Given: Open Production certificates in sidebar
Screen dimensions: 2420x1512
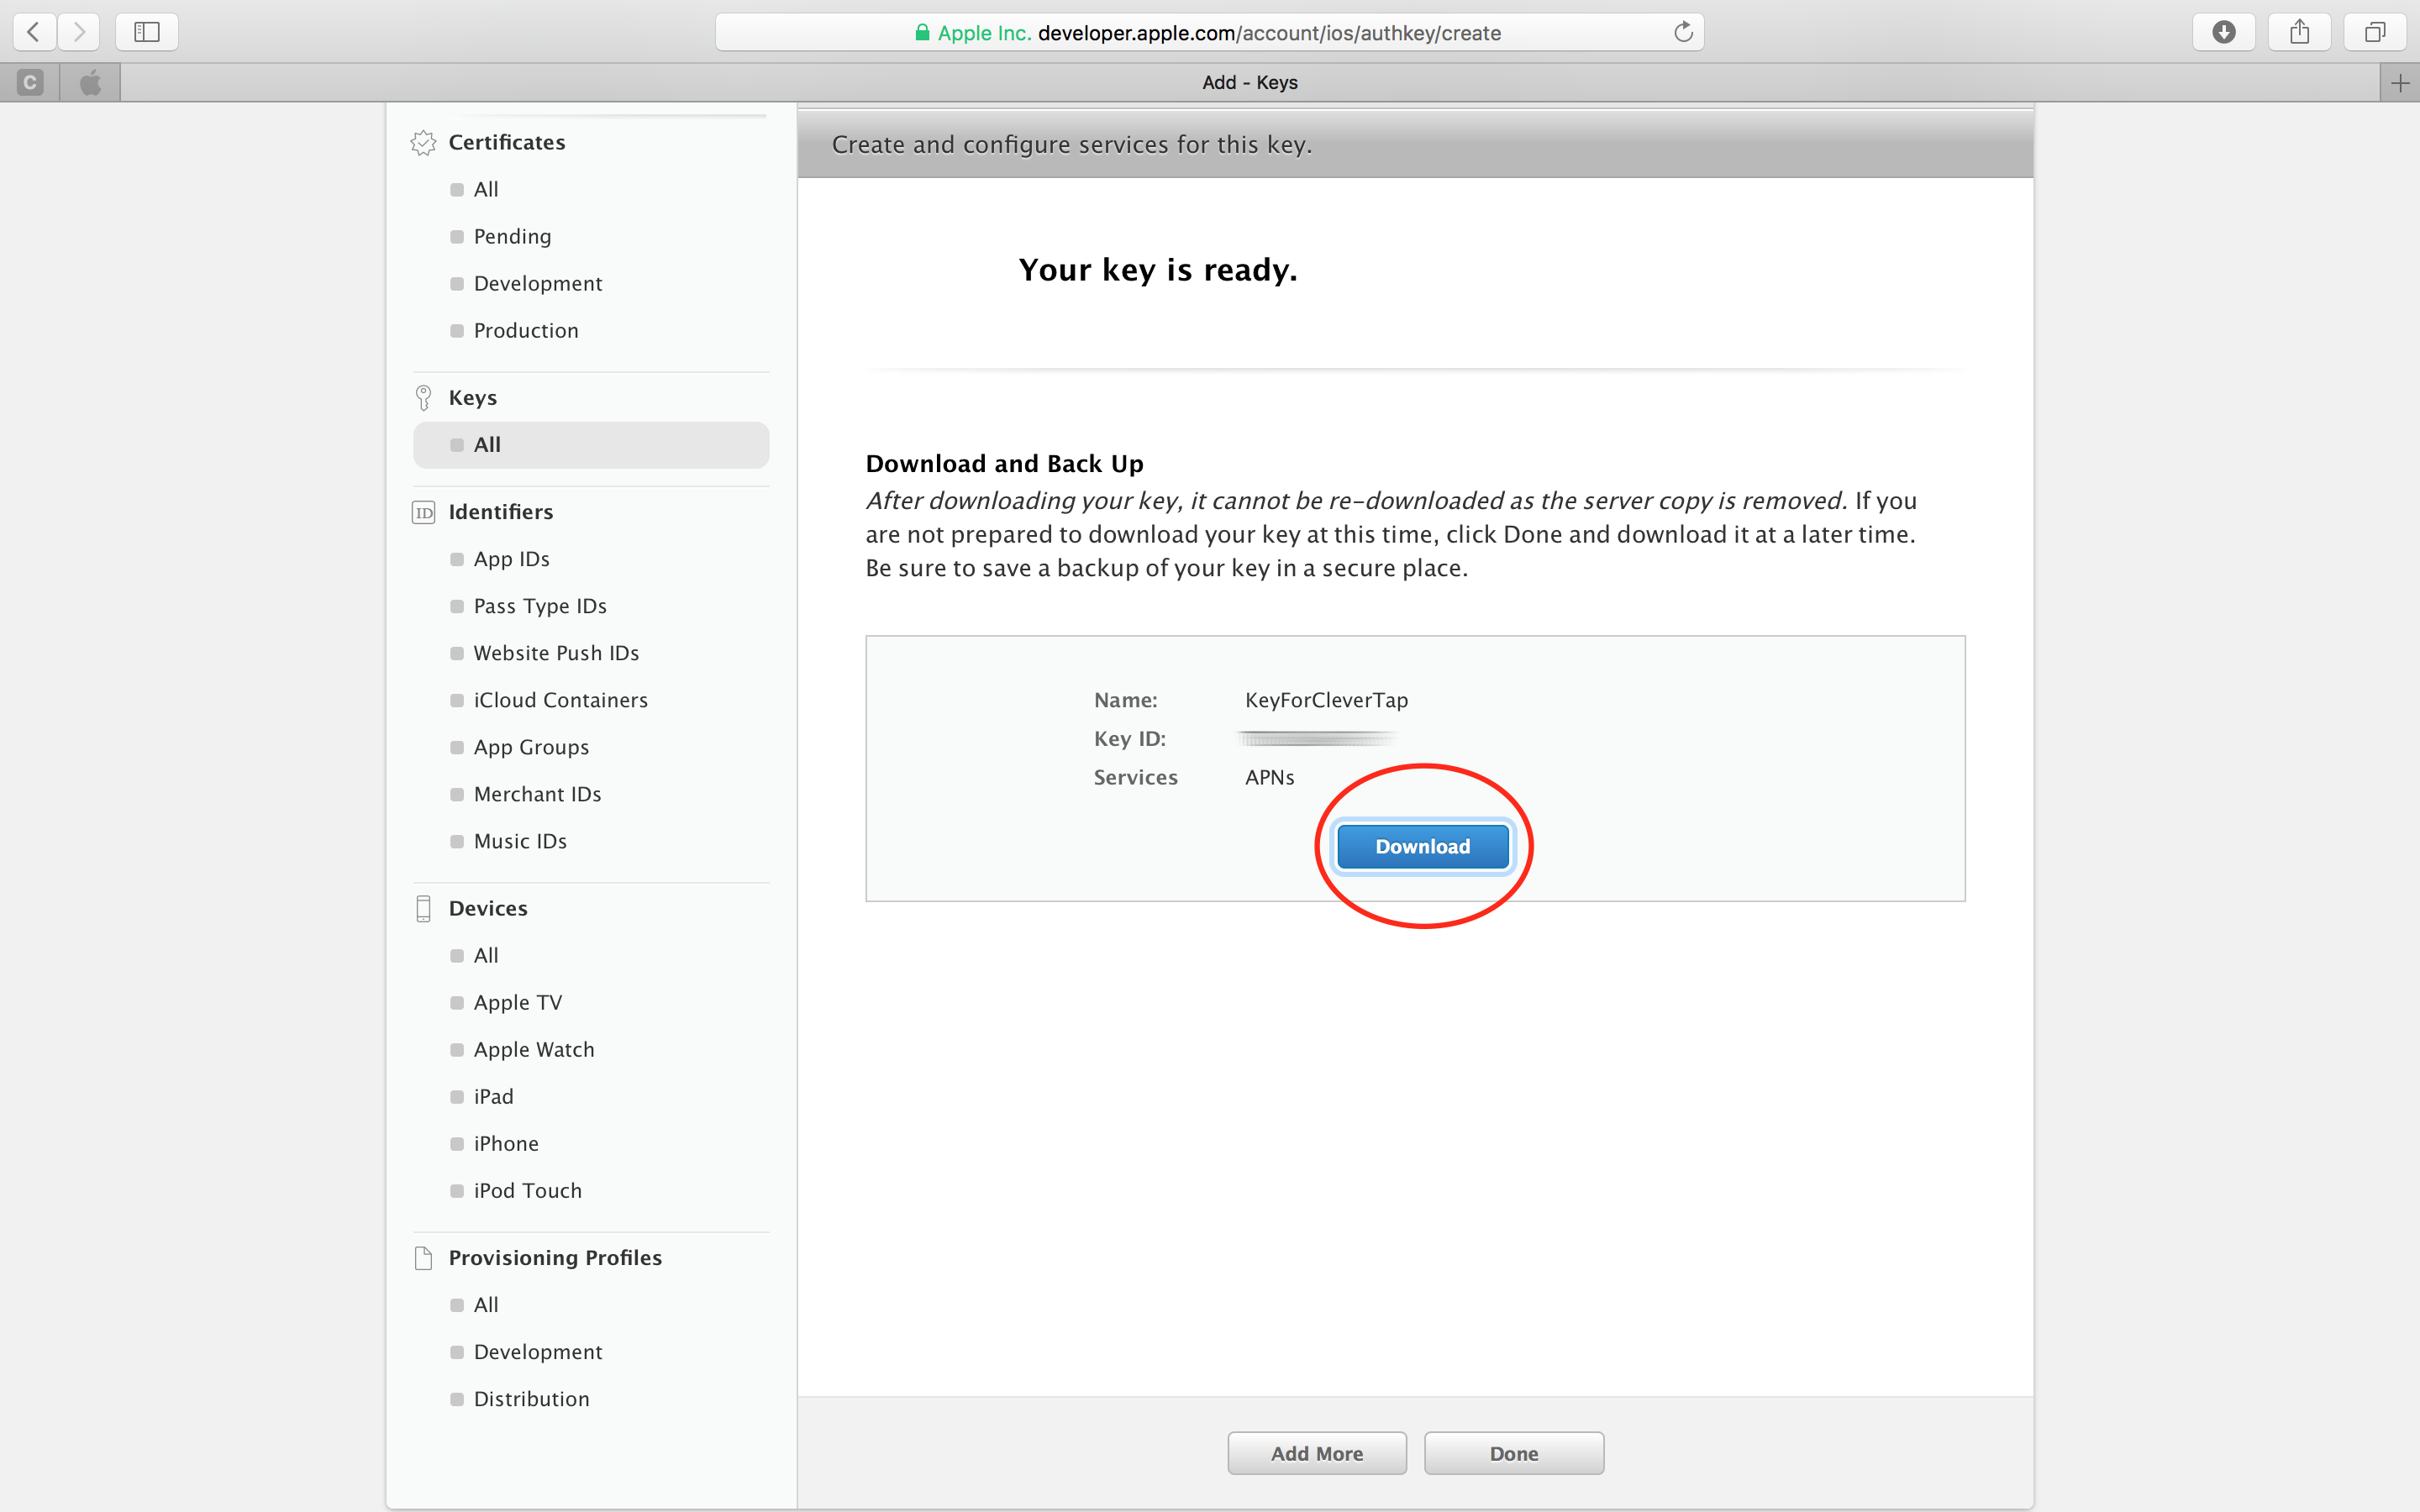Looking at the screenshot, I should coord(525,331).
